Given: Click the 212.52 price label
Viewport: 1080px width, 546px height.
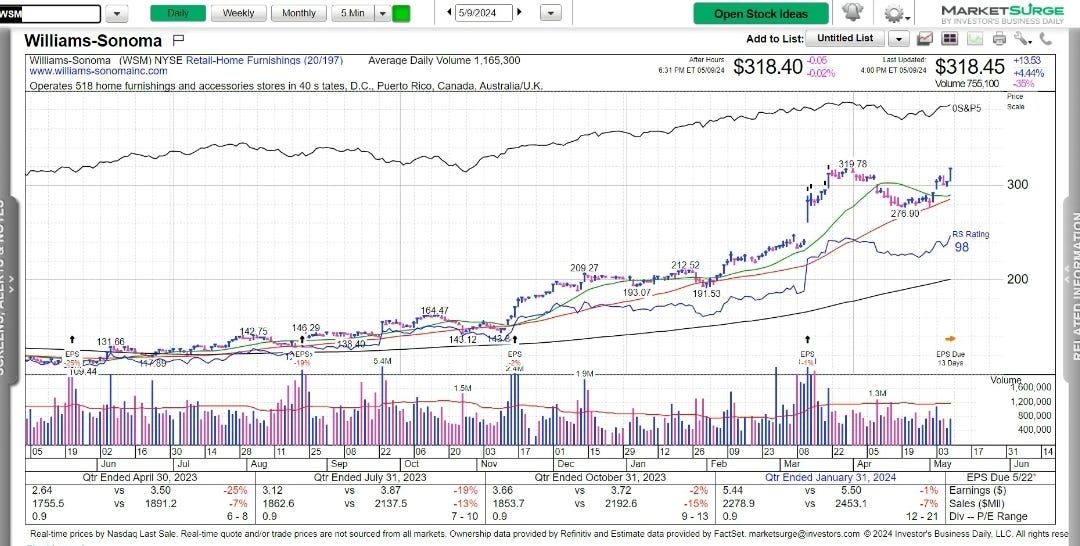Looking at the screenshot, I should 685,265.
